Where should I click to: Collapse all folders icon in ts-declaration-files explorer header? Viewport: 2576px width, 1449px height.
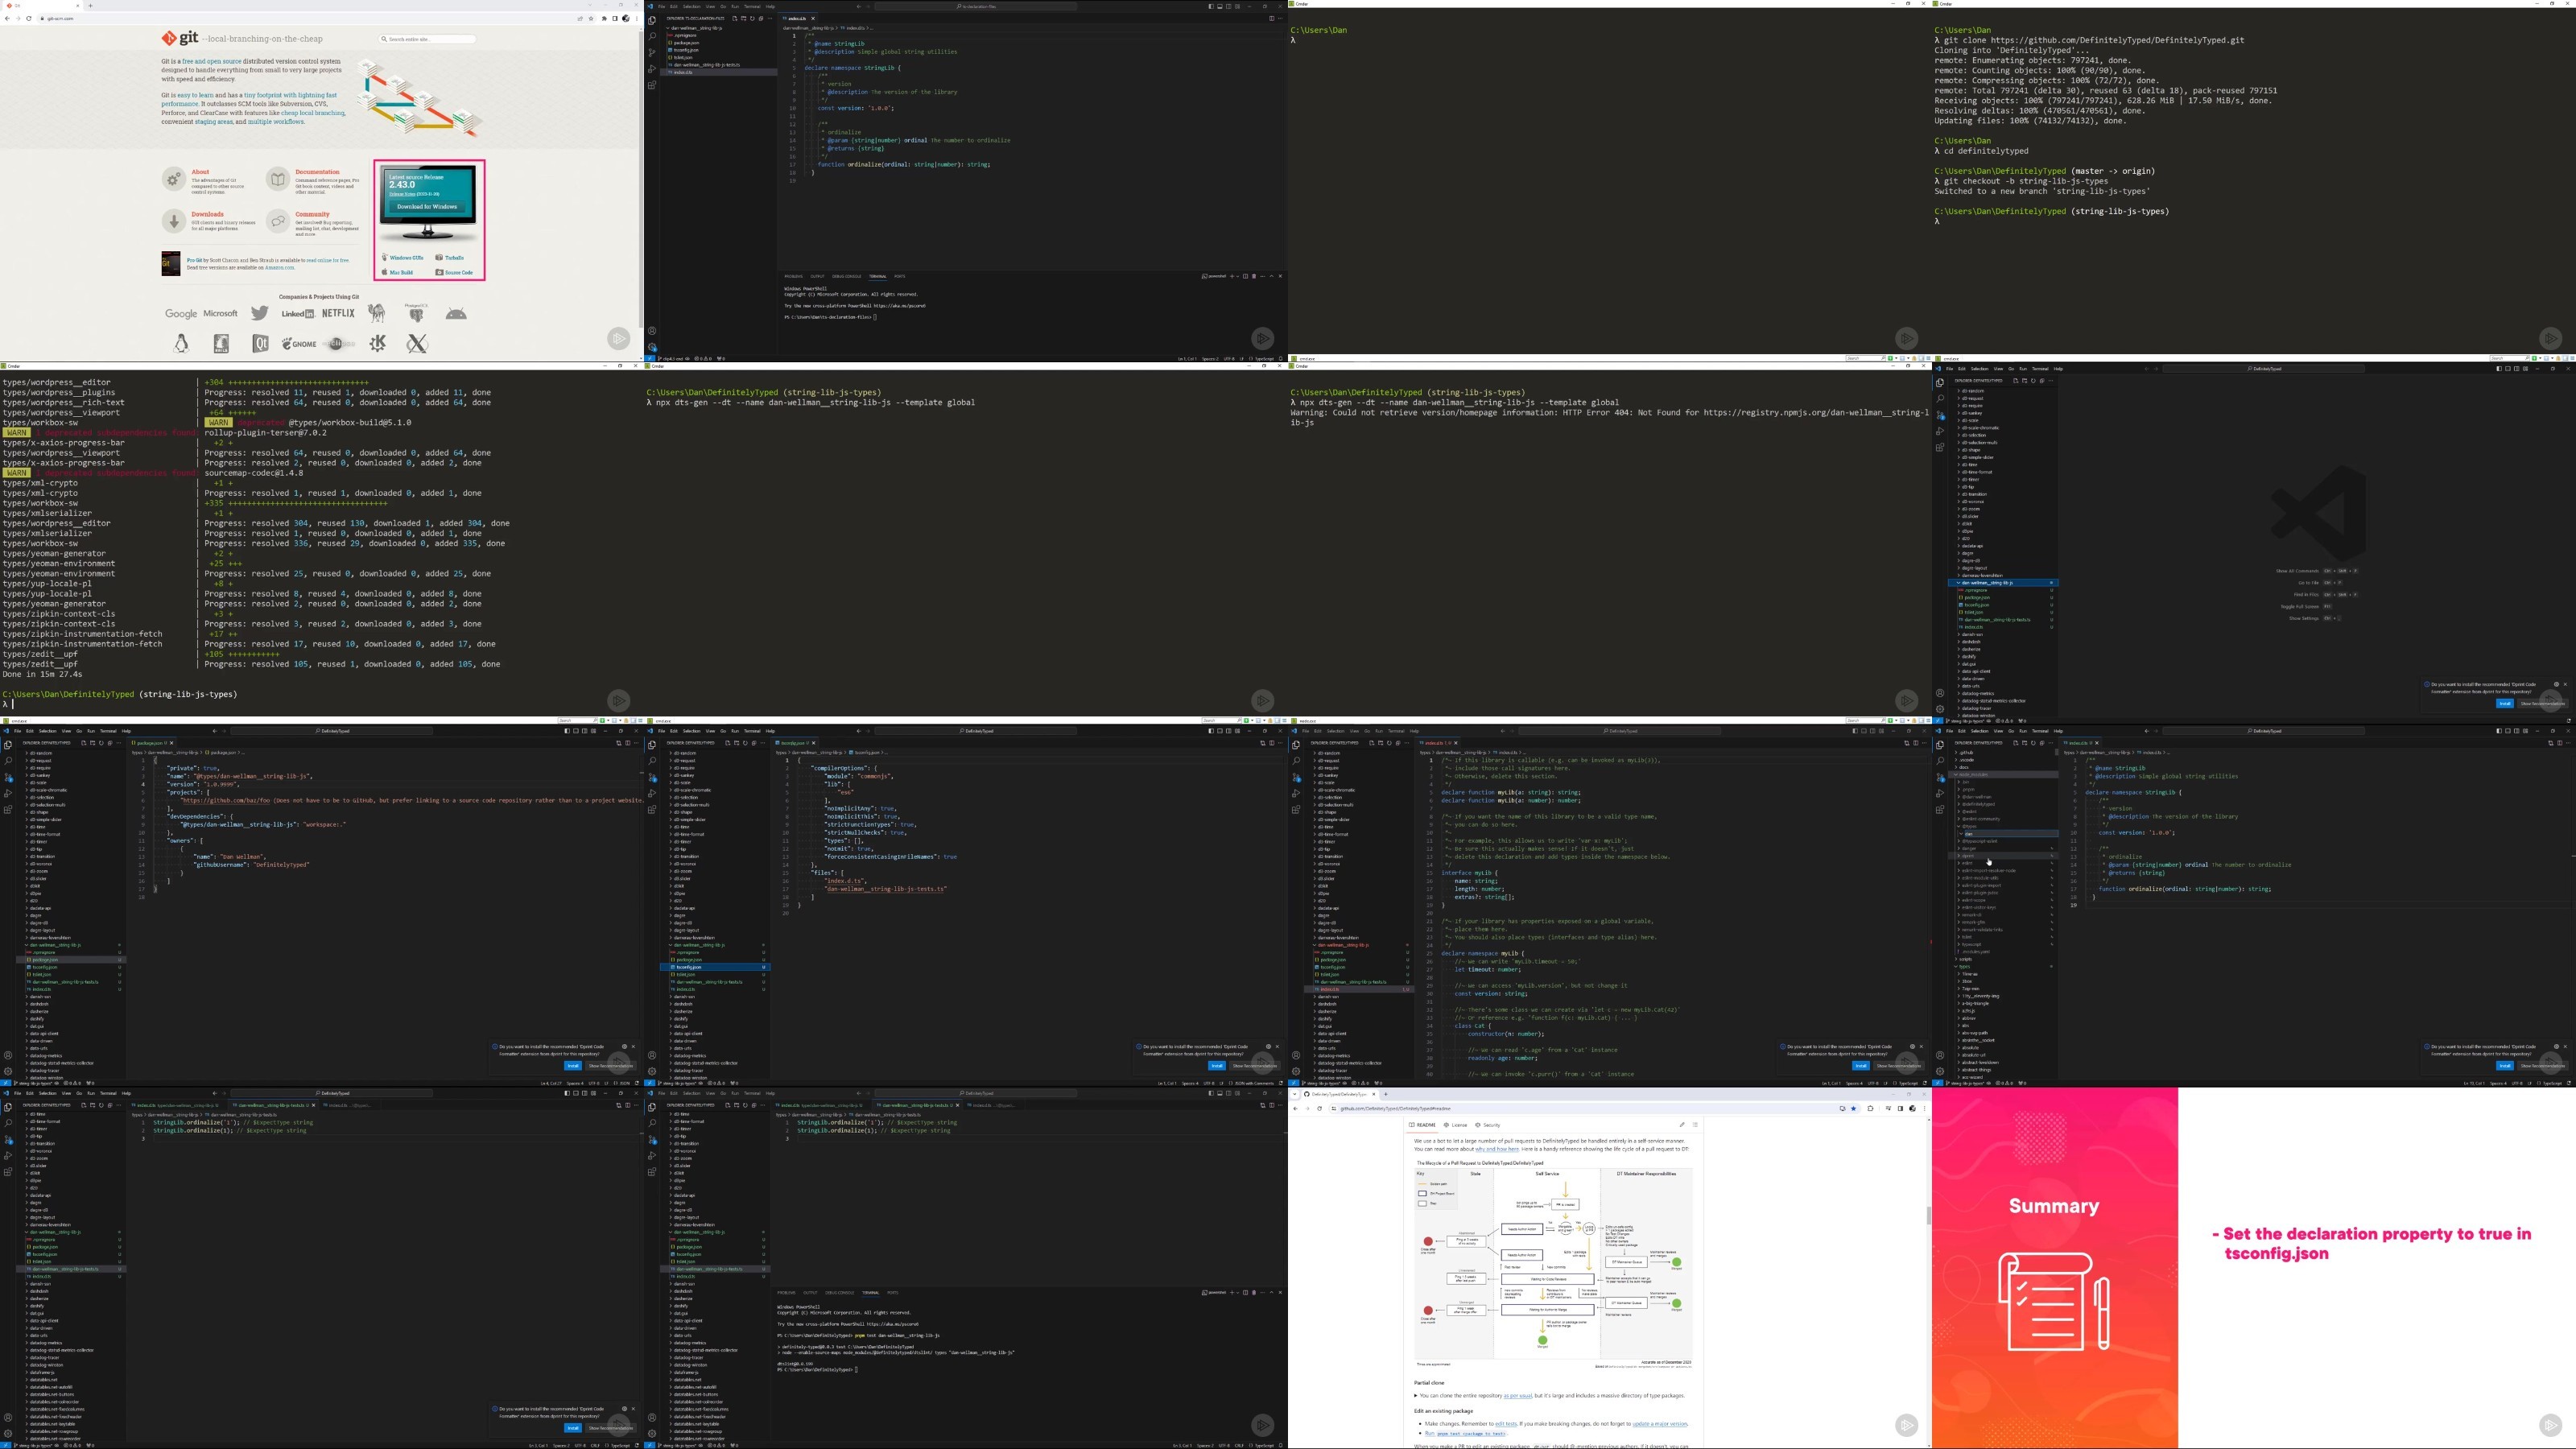(x=762, y=18)
